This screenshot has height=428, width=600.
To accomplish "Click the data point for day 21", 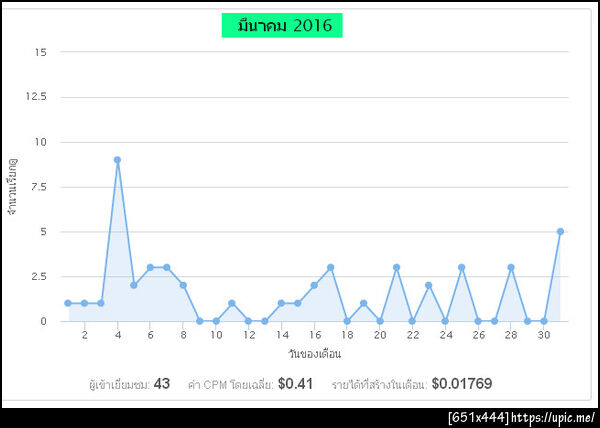I will [396, 267].
